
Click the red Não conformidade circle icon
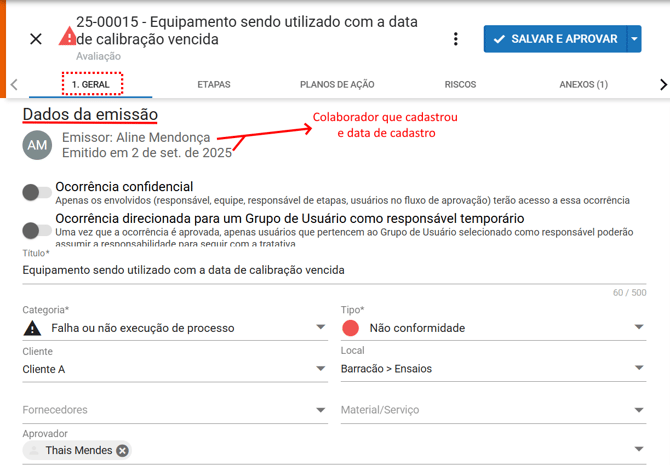(x=351, y=328)
